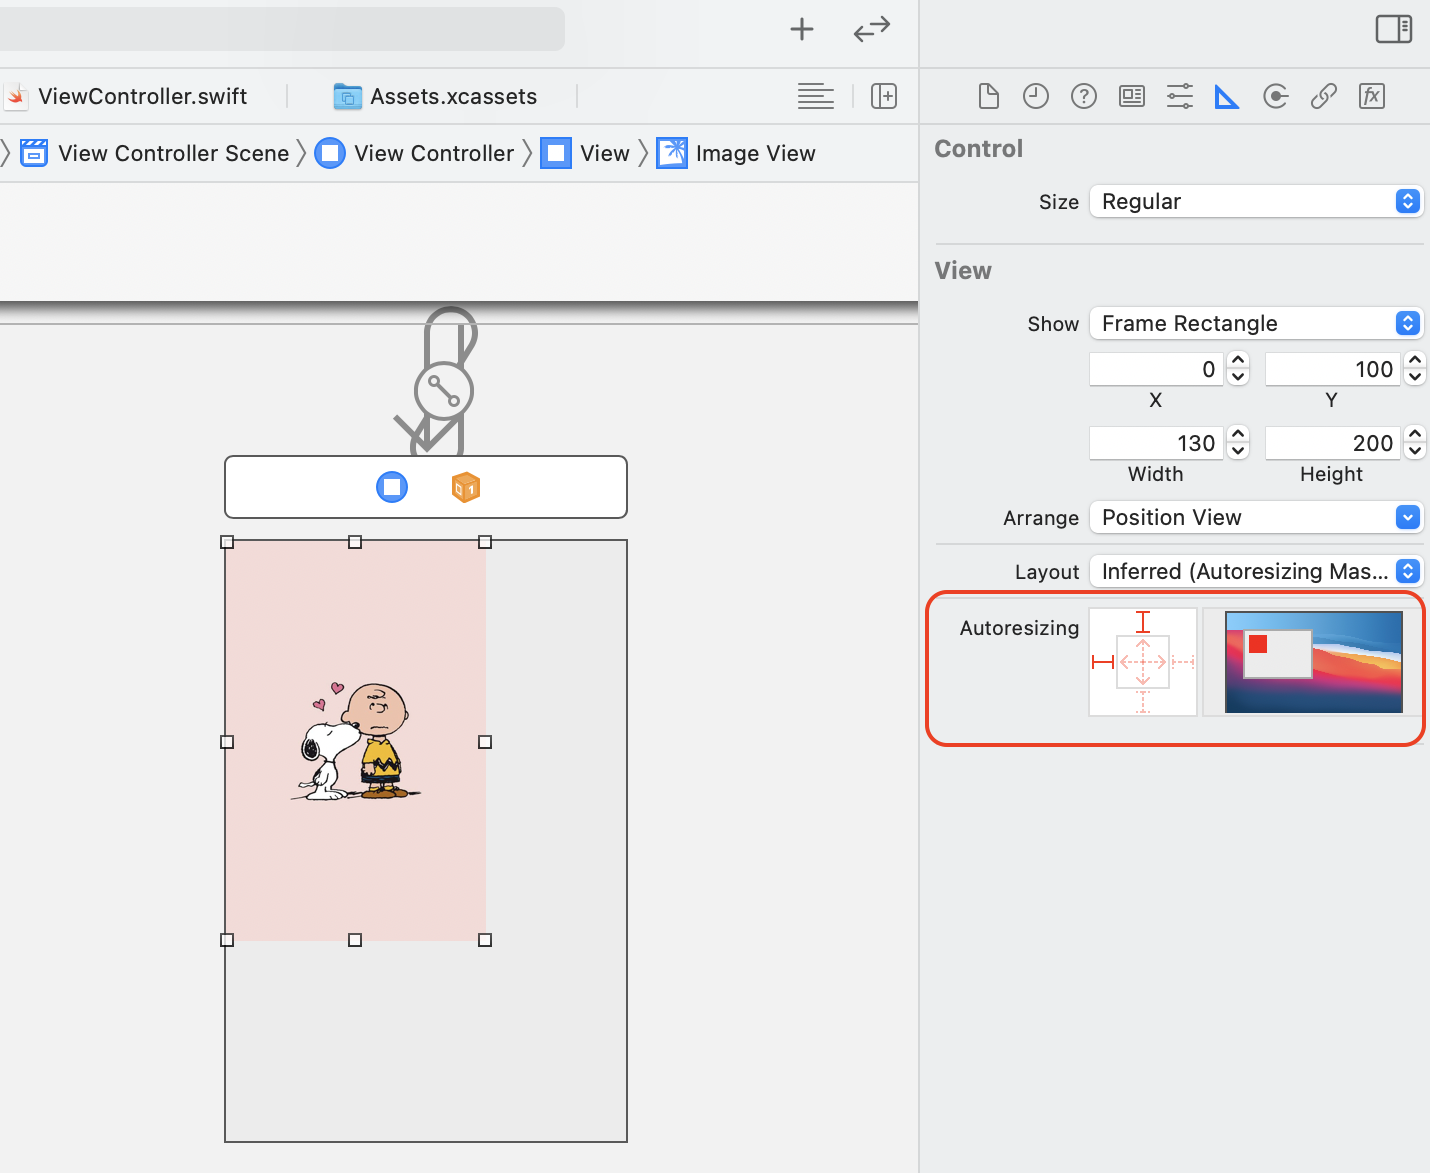
Task: Click the bottom-middle resize handle of image view
Action: pos(355,940)
